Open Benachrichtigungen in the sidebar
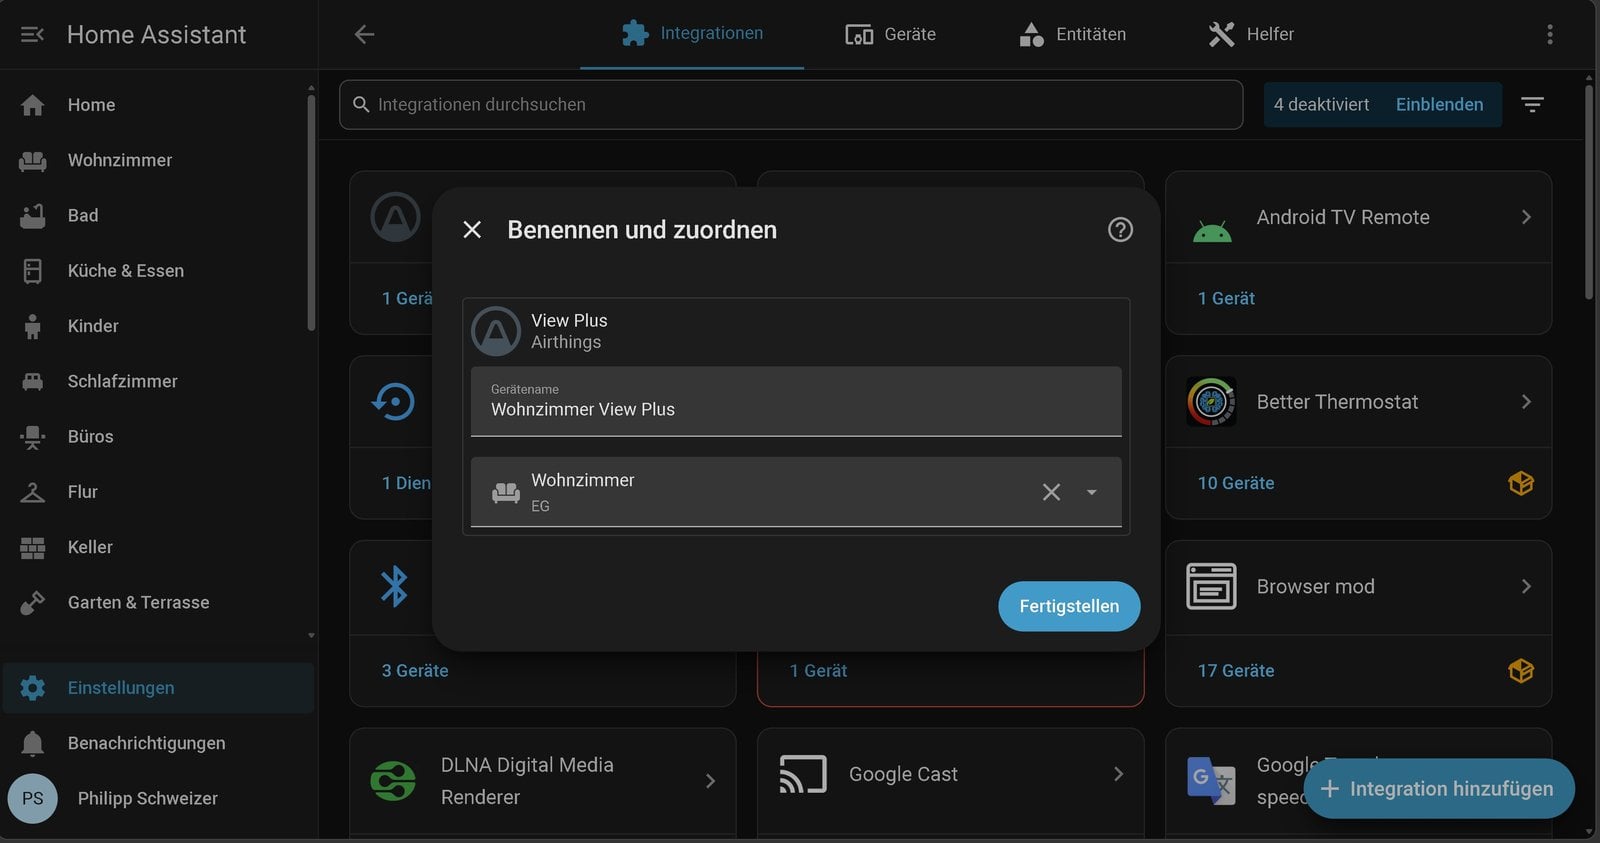The height and width of the screenshot is (843, 1600). (x=158, y=743)
